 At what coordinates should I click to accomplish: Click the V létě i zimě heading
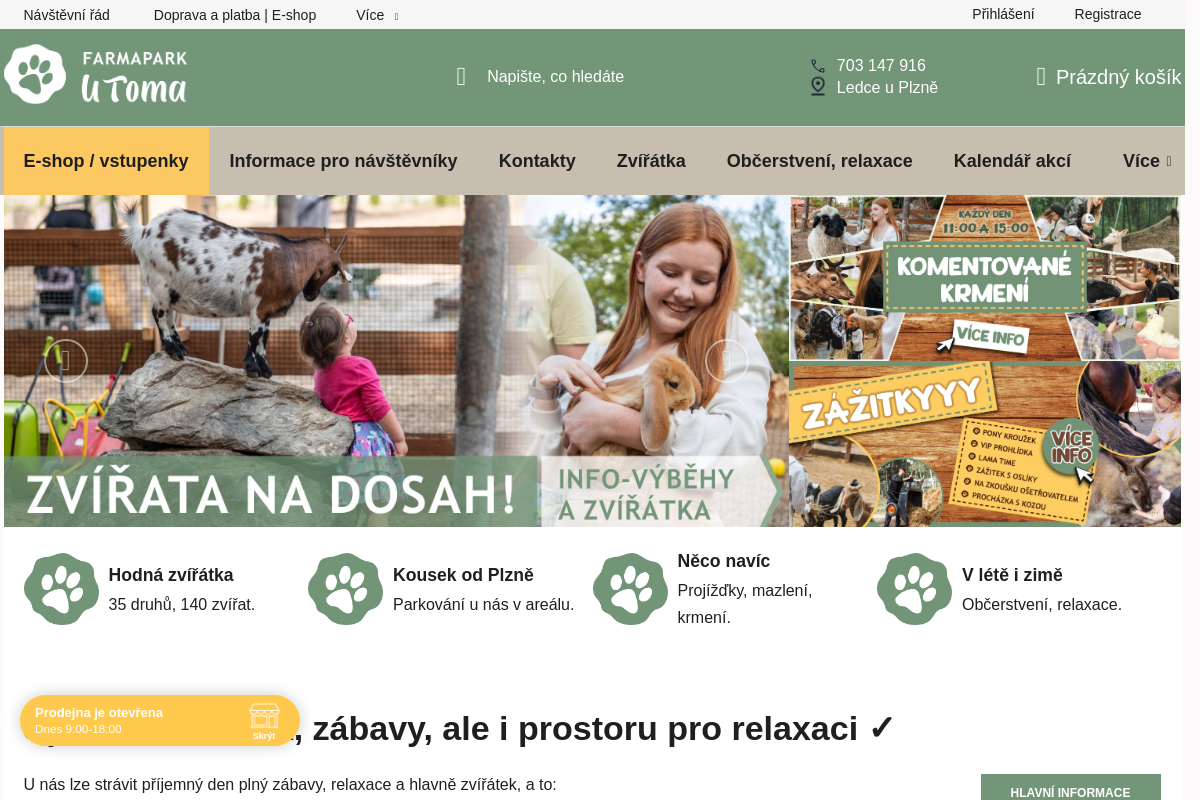click(x=1012, y=575)
